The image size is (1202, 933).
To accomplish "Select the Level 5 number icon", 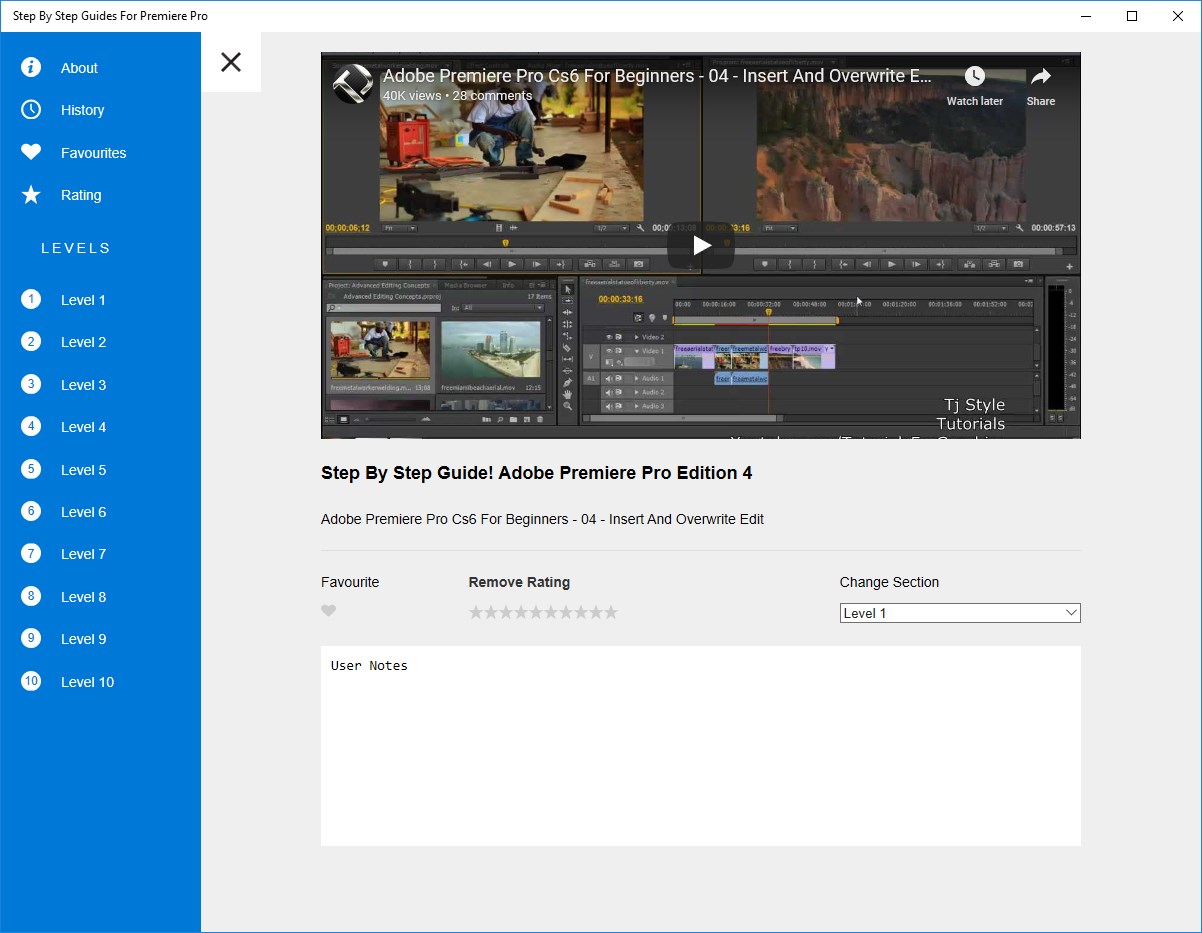I will tap(31, 469).
